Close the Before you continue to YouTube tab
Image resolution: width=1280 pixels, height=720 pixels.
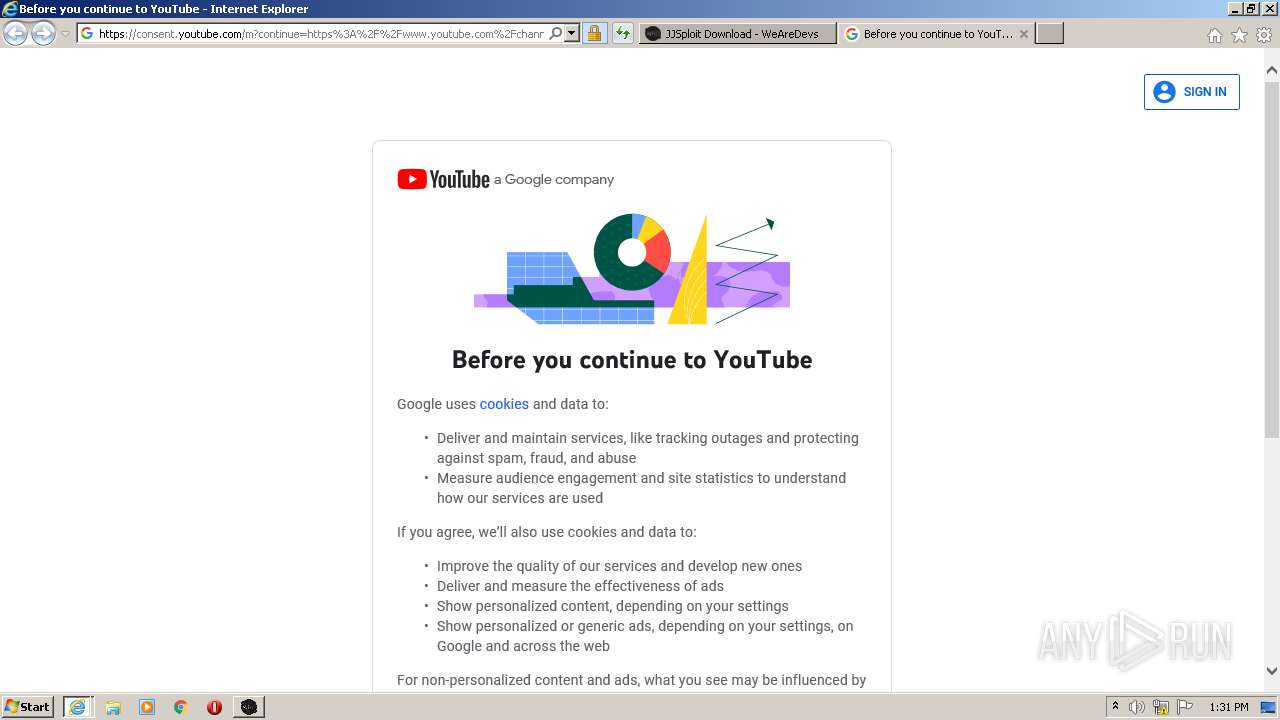(x=1024, y=34)
